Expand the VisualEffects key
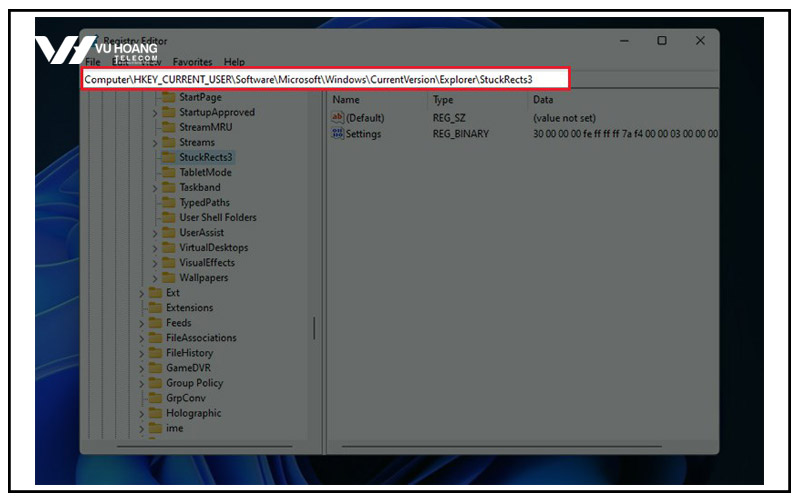Screen dimensions: 800x500 pyautogui.click(x=155, y=263)
